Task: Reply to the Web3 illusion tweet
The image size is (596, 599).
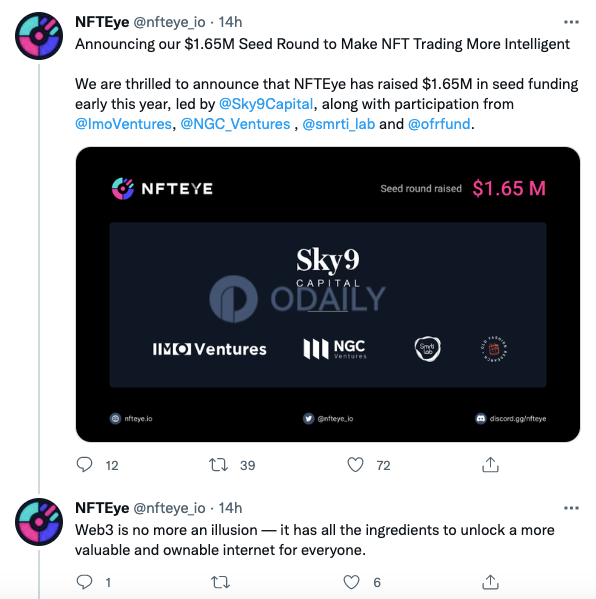Action: [x=84, y=582]
